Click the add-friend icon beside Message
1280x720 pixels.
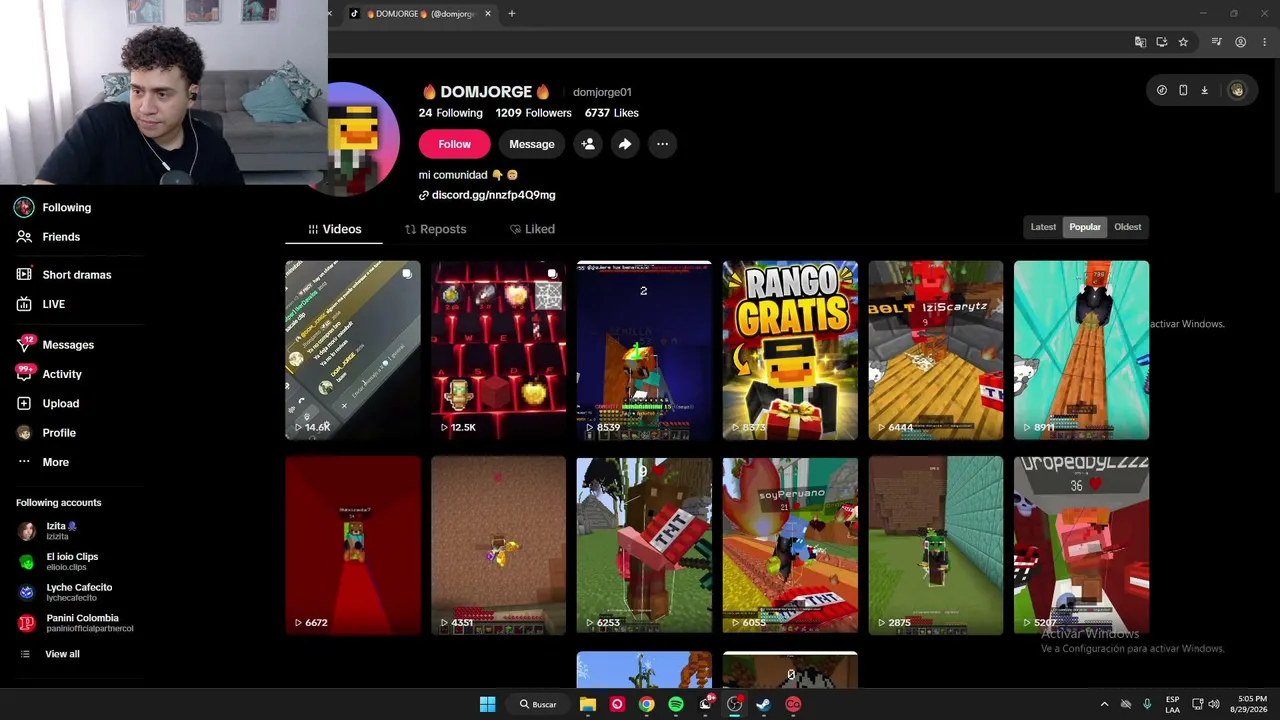point(588,144)
